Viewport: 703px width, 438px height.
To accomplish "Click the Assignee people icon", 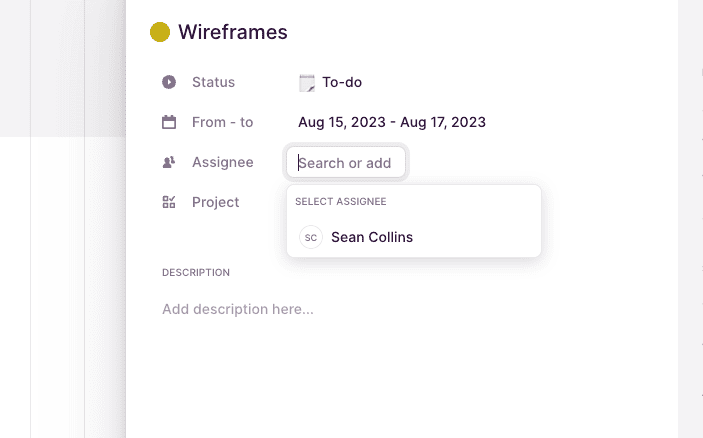I will [169, 162].
